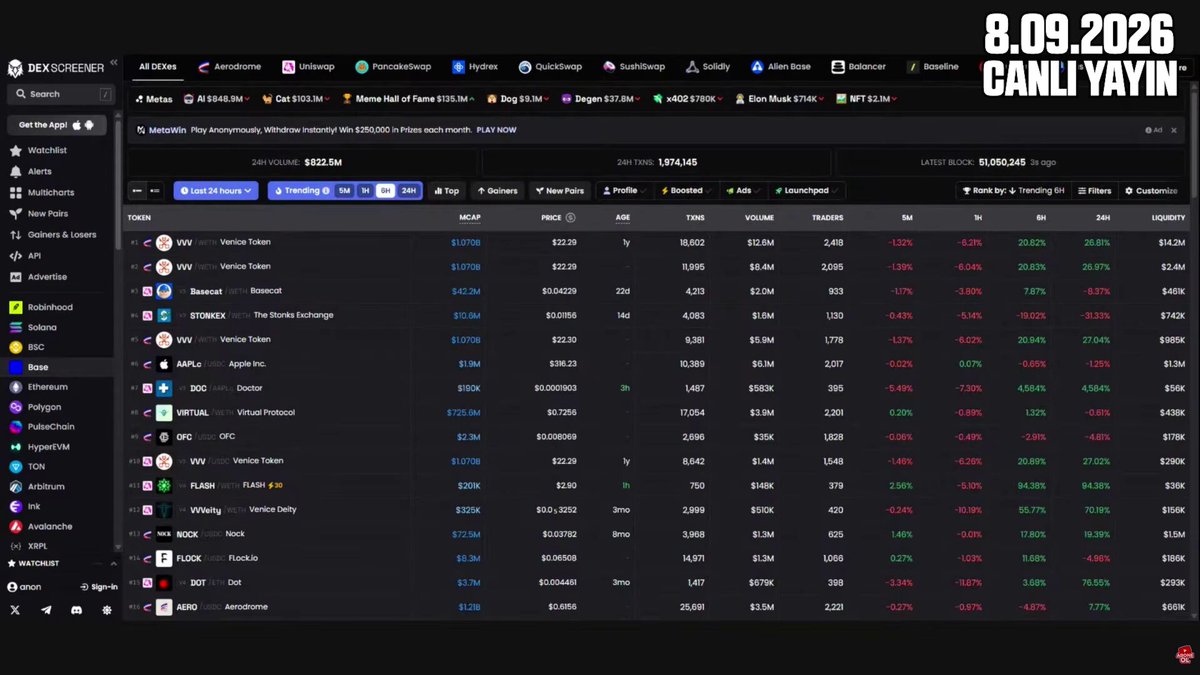Select the 6H trending window
The width and height of the screenshot is (1200, 675).
(x=386, y=191)
